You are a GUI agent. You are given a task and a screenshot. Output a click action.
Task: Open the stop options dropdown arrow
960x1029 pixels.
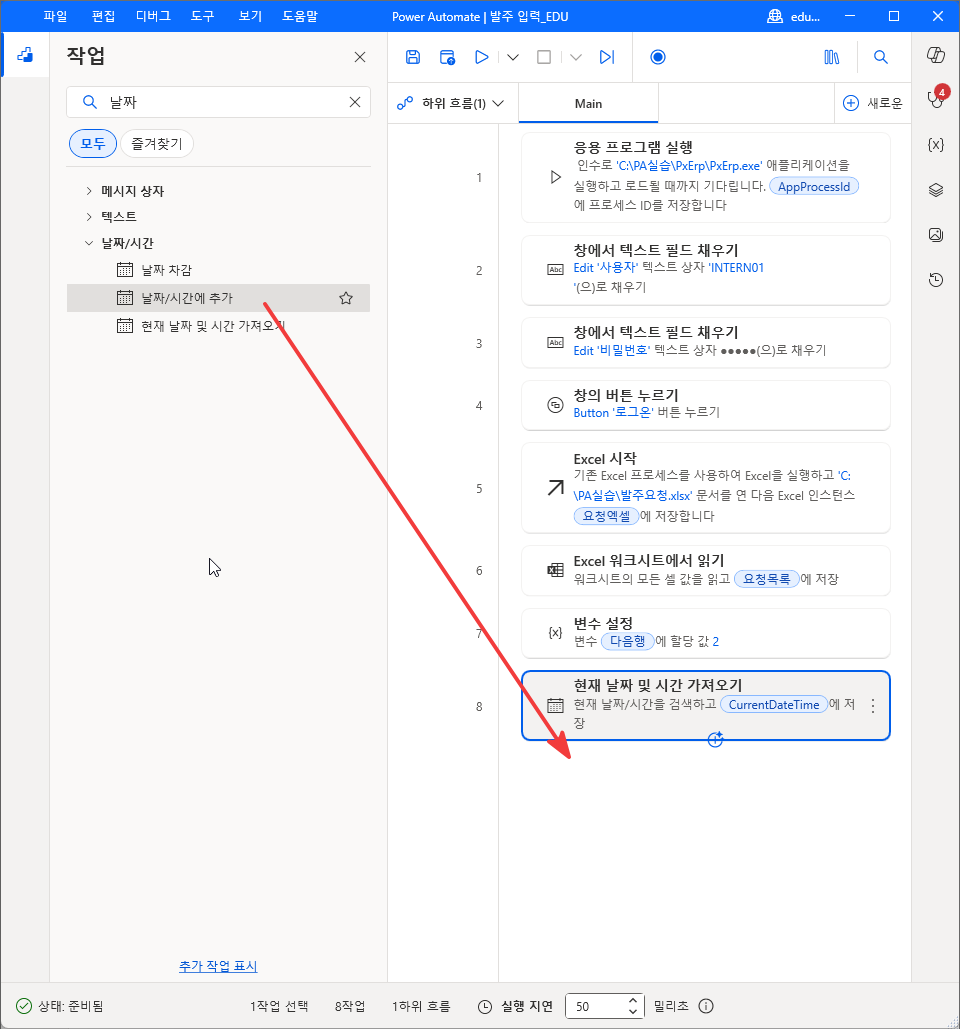coord(575,58)
